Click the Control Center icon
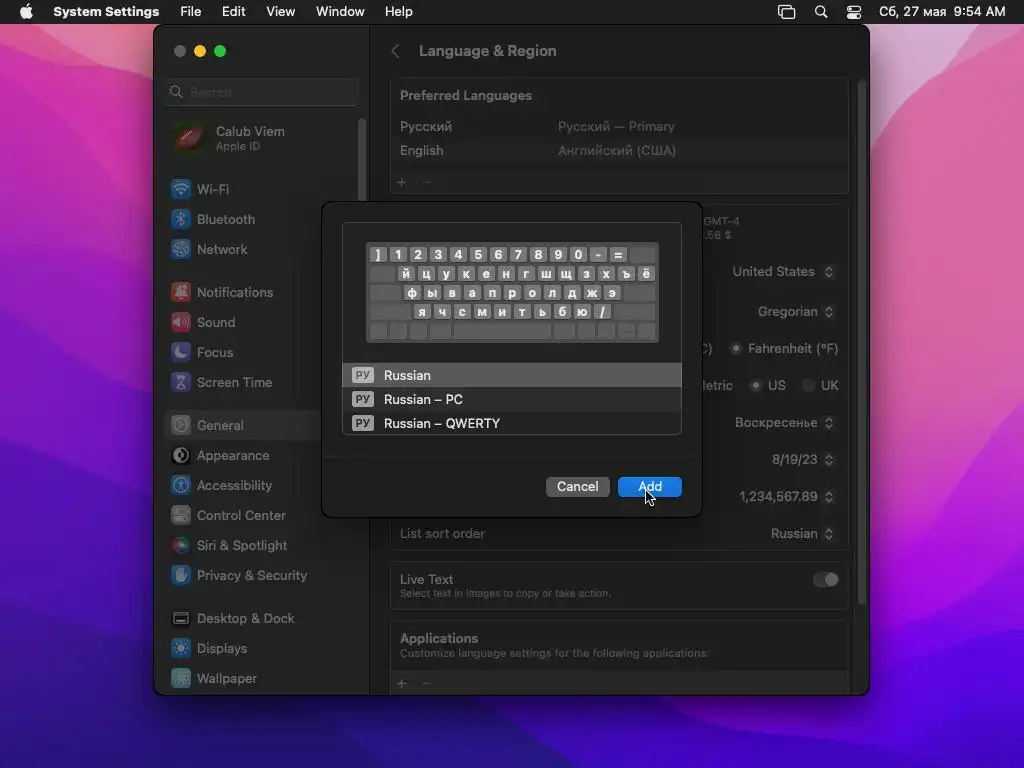The image size is (1024, 768). point(181,515)
